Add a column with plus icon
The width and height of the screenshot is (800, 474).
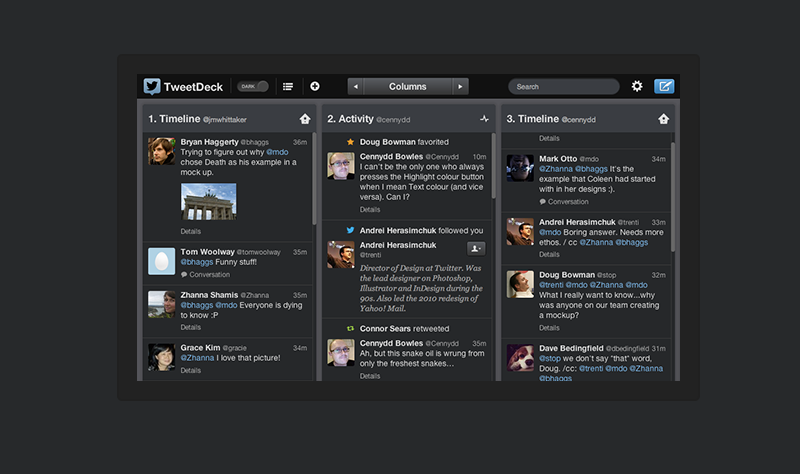click(315, 86)
